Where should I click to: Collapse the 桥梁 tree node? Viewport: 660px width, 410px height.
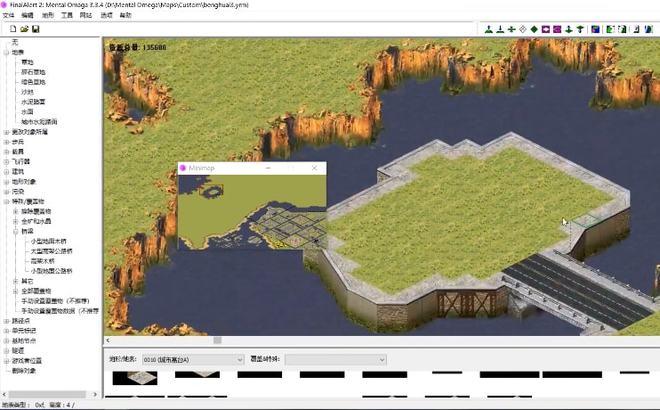point(16,231)
